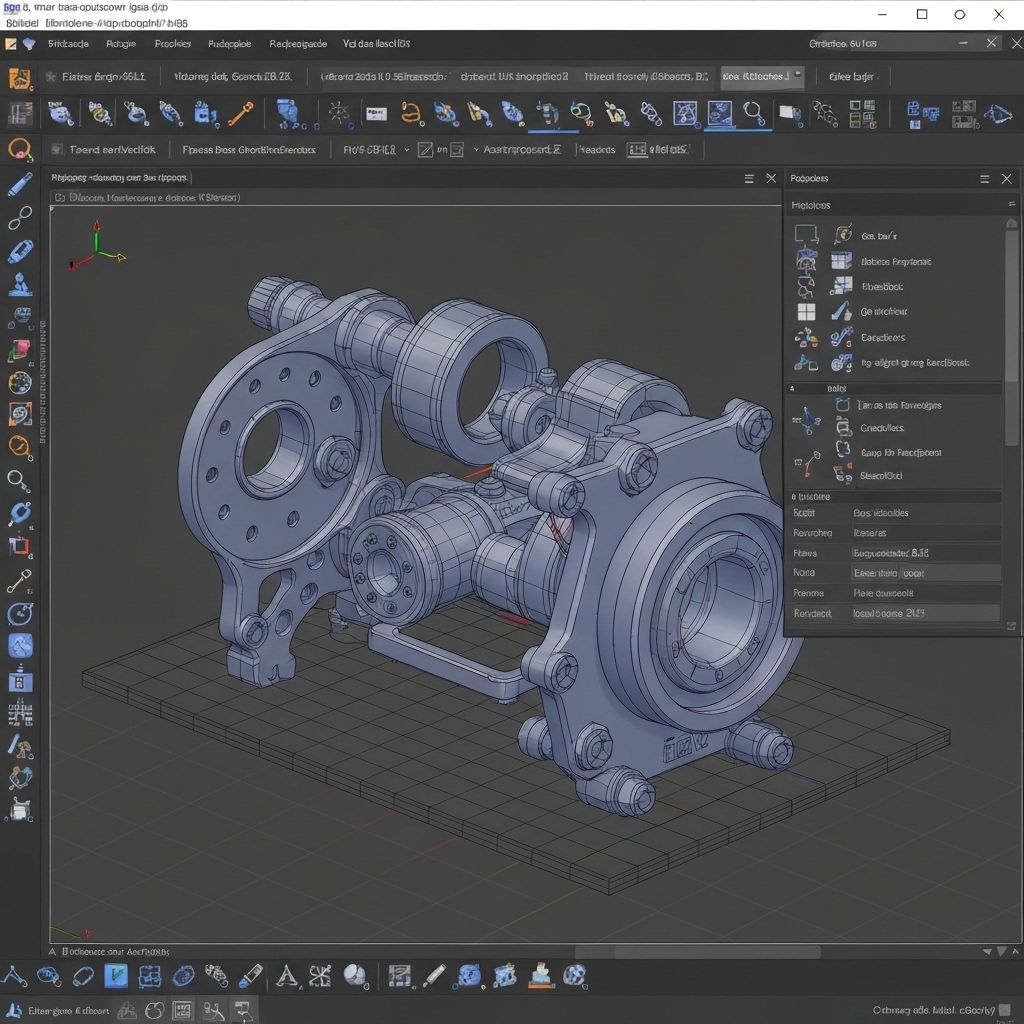This screenshot has height=1024, width=1024.
Task: Select the pencil sketch tool in the left toolbar
Action: point(21,184)
